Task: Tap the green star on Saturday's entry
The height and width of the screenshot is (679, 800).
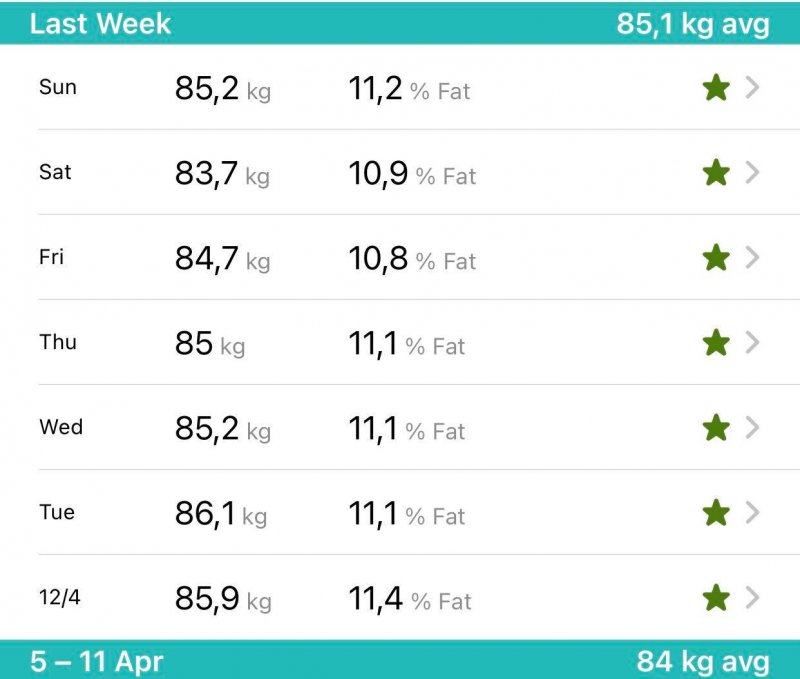Action: tap(716, 172)
